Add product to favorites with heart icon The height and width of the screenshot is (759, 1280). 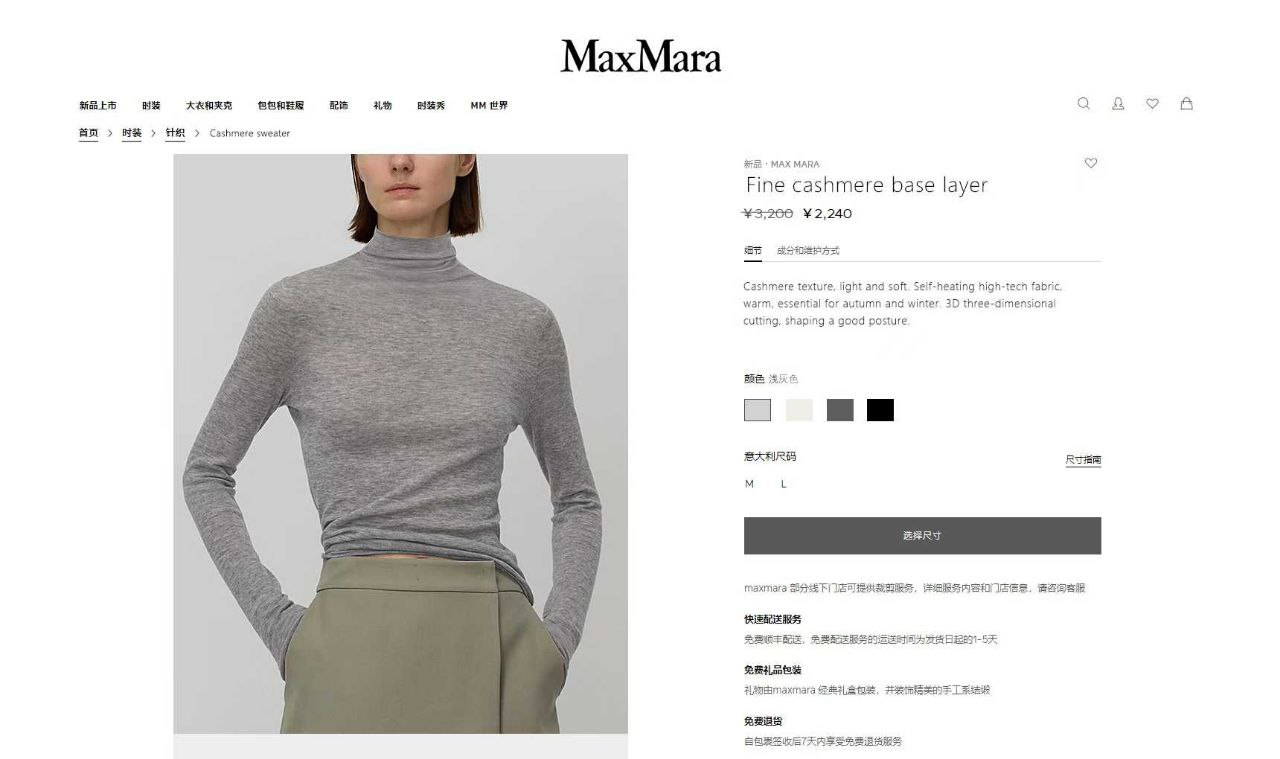point(1091,163)
